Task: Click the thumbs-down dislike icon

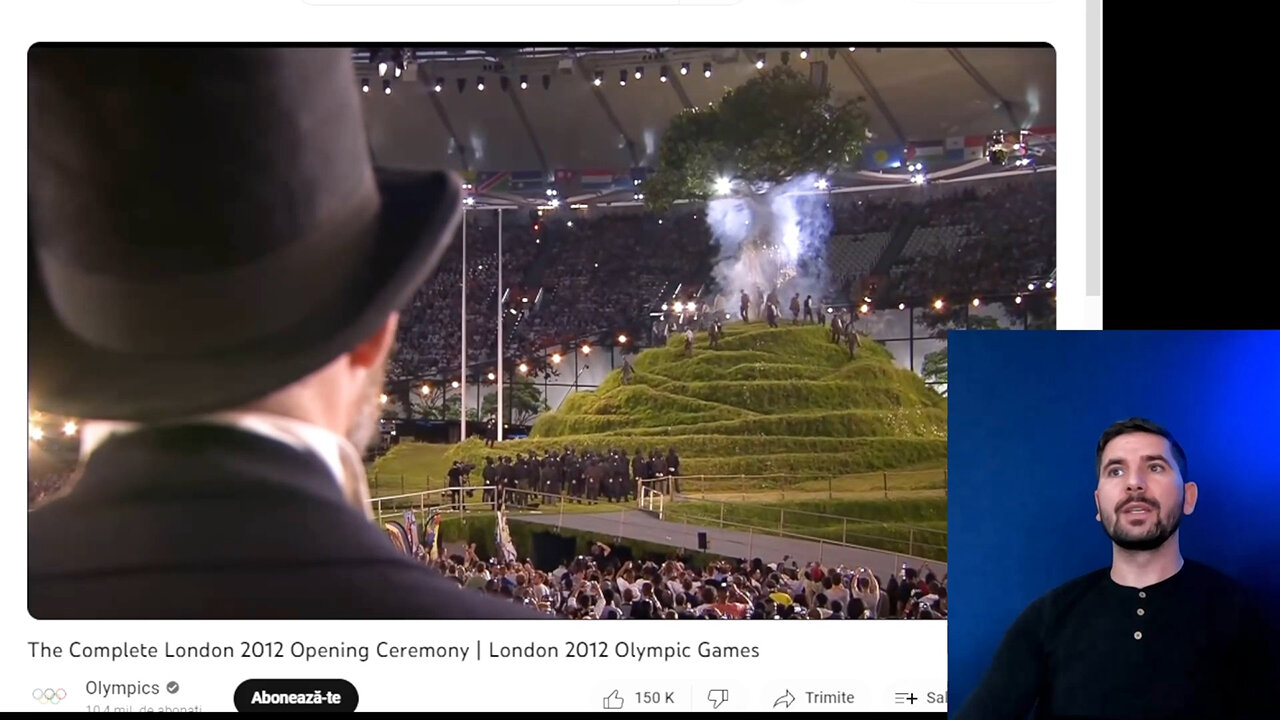Action: coord(718,698)
